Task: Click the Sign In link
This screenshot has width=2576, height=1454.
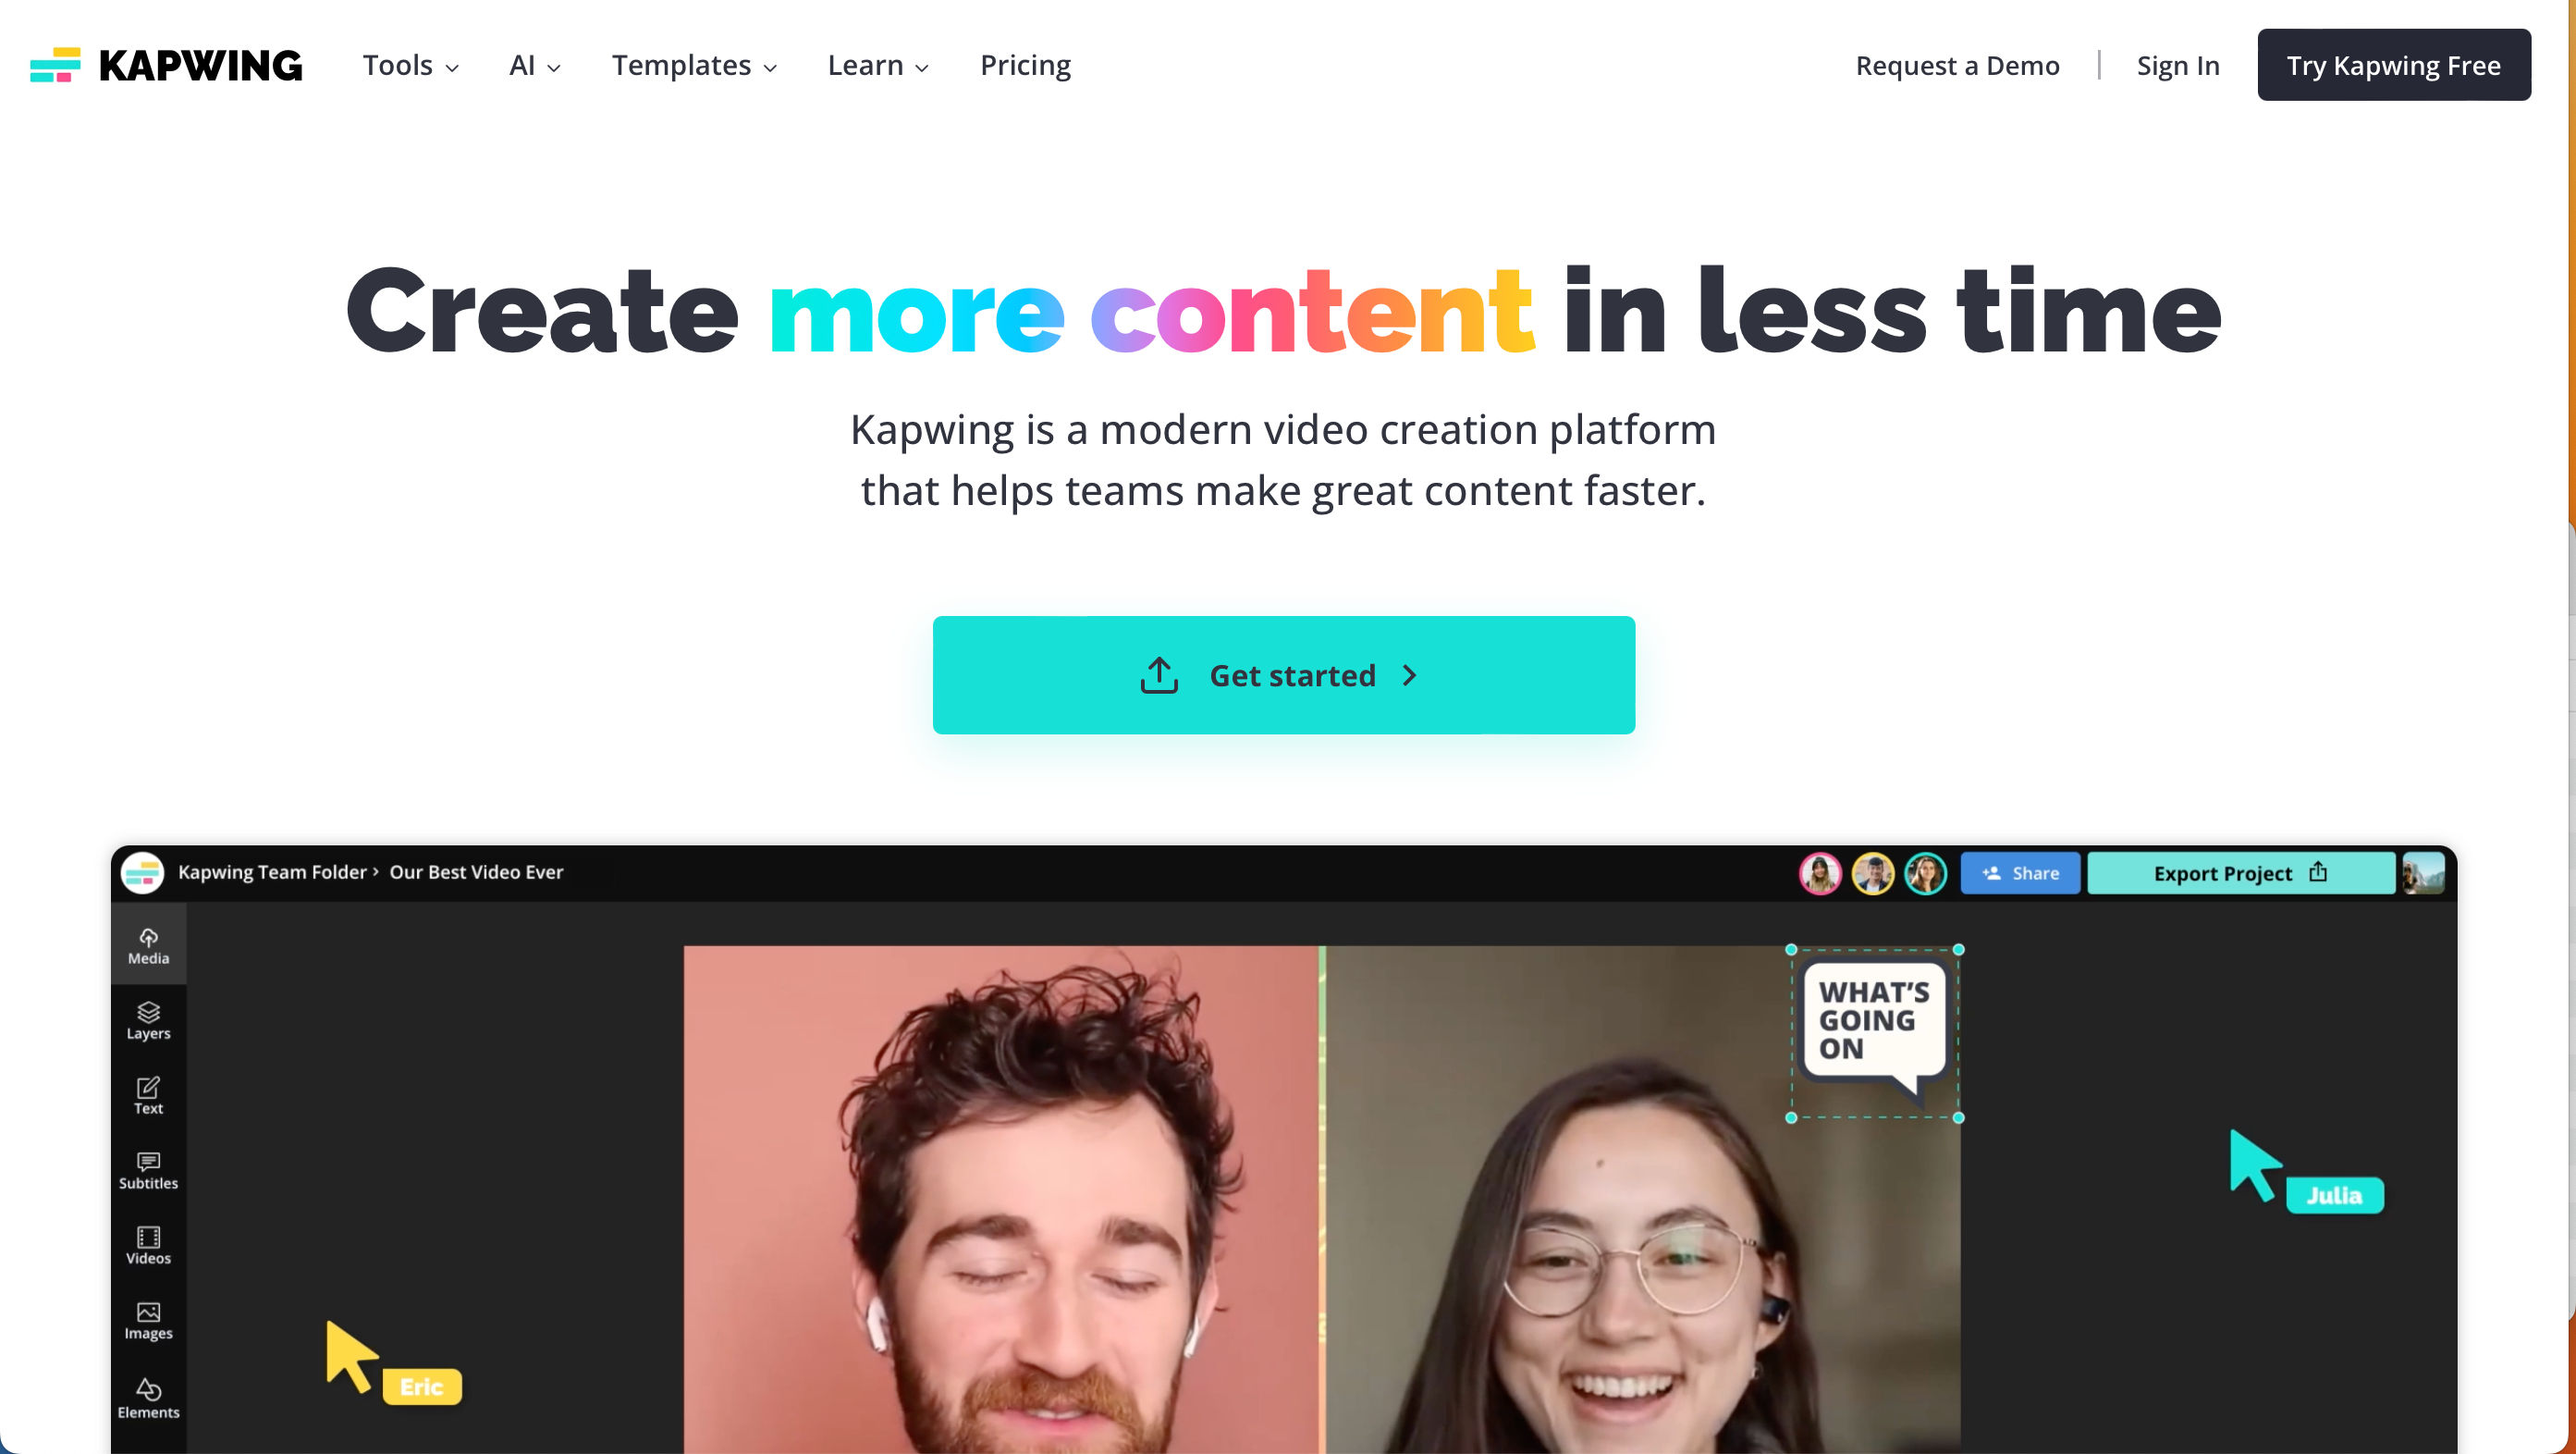Action: coord(2179,66)
